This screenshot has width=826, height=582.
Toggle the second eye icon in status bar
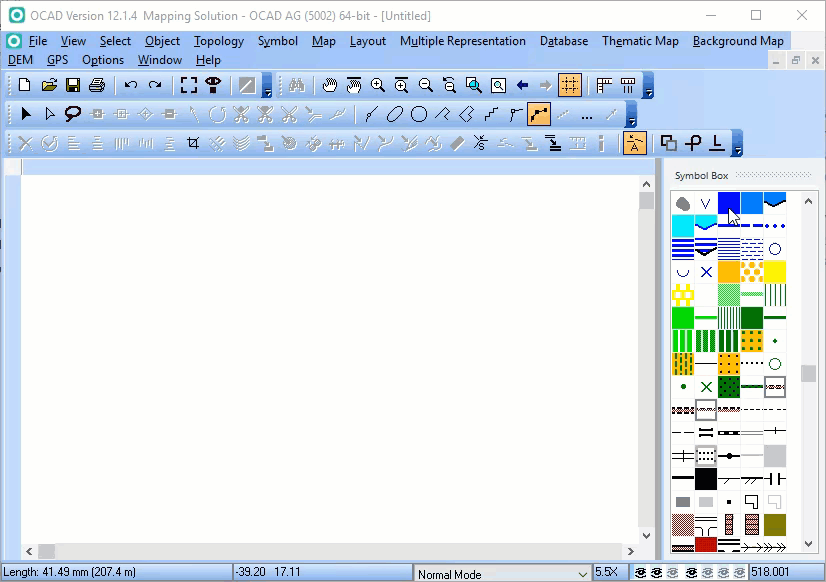pos(656,573)
